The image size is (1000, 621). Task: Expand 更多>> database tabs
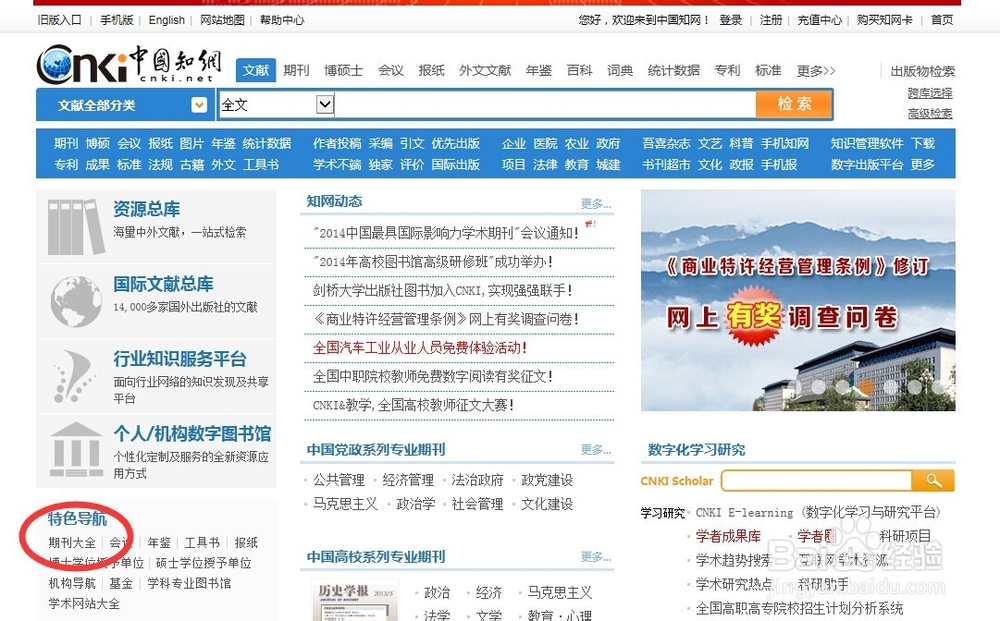(816, 70)
